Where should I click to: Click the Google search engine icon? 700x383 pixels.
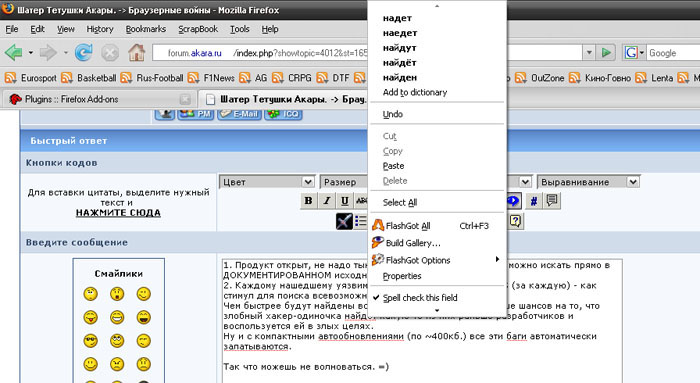631,53
